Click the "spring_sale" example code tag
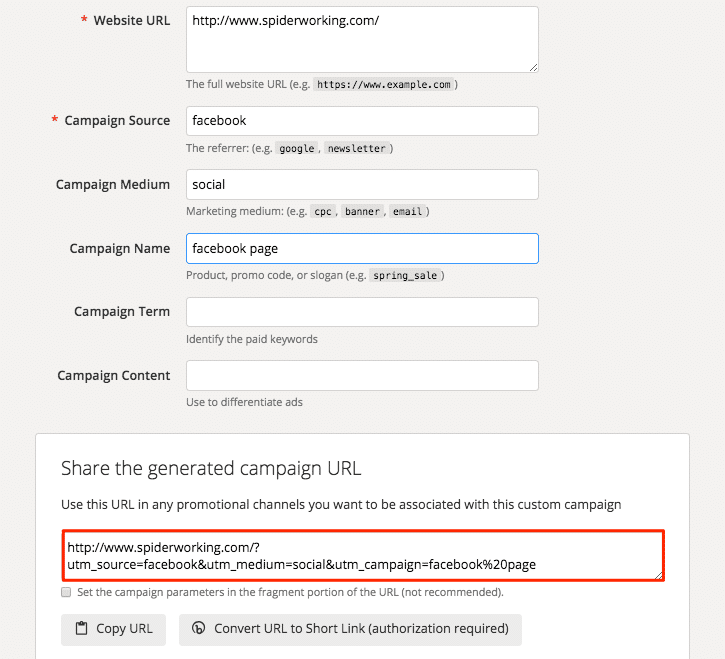The width and height of the screenshot is (725, 659). tap(405, 275)
